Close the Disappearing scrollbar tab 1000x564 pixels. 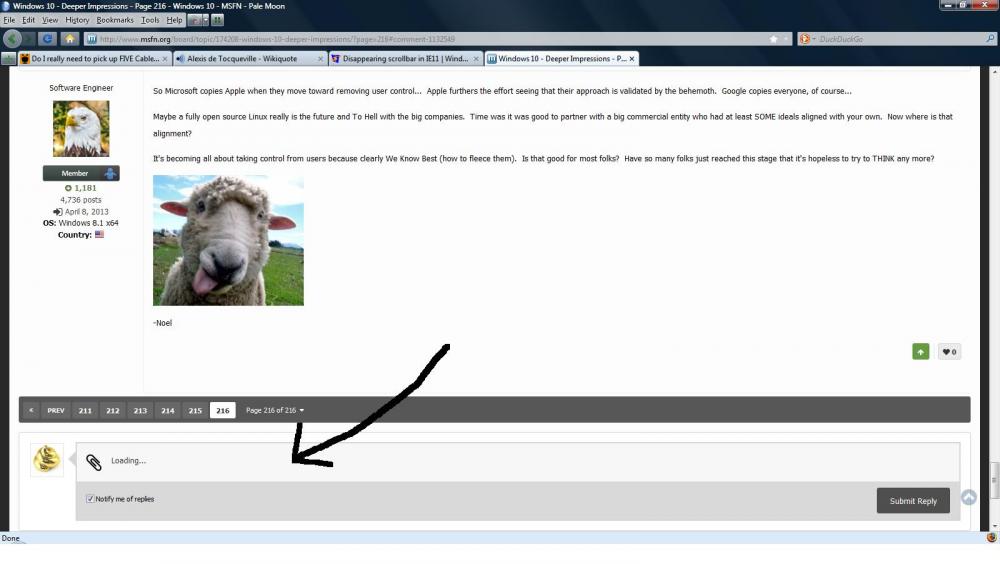coord(476,59)
